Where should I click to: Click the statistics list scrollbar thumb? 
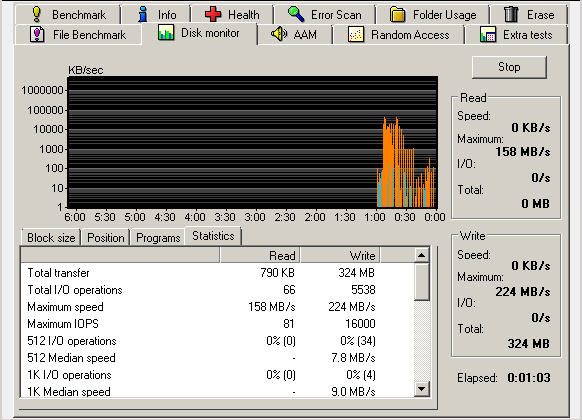(422, 282)
